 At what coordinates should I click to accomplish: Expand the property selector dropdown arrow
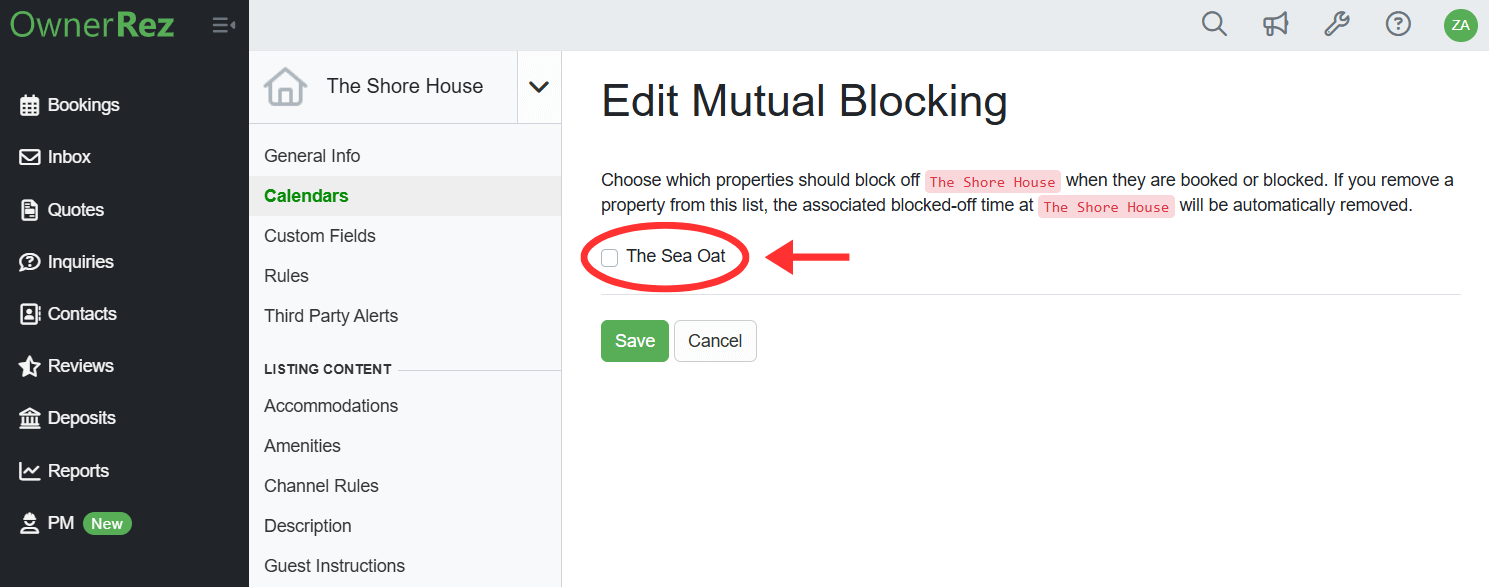click(x=539, y=87)
